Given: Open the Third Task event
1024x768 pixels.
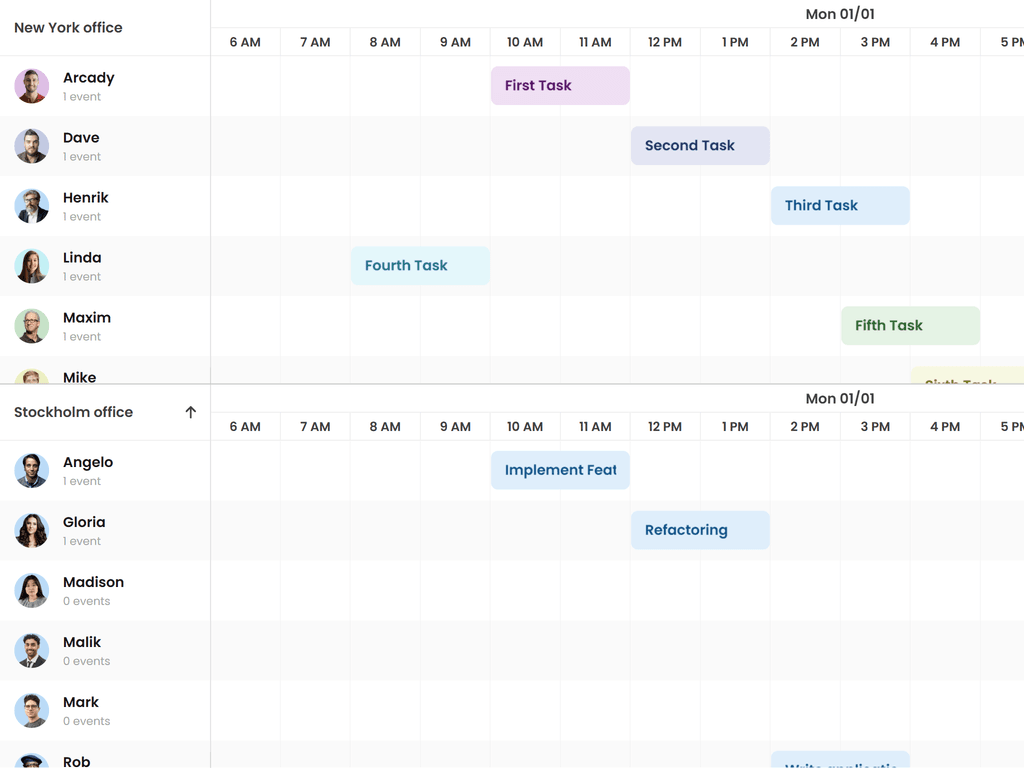Looking at the screenshot, I should (x=839, y=205).
